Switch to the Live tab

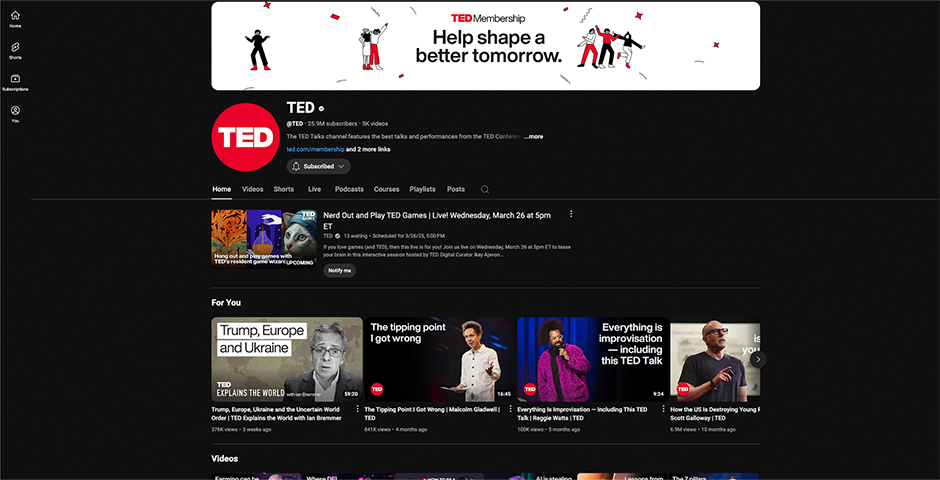315,189
